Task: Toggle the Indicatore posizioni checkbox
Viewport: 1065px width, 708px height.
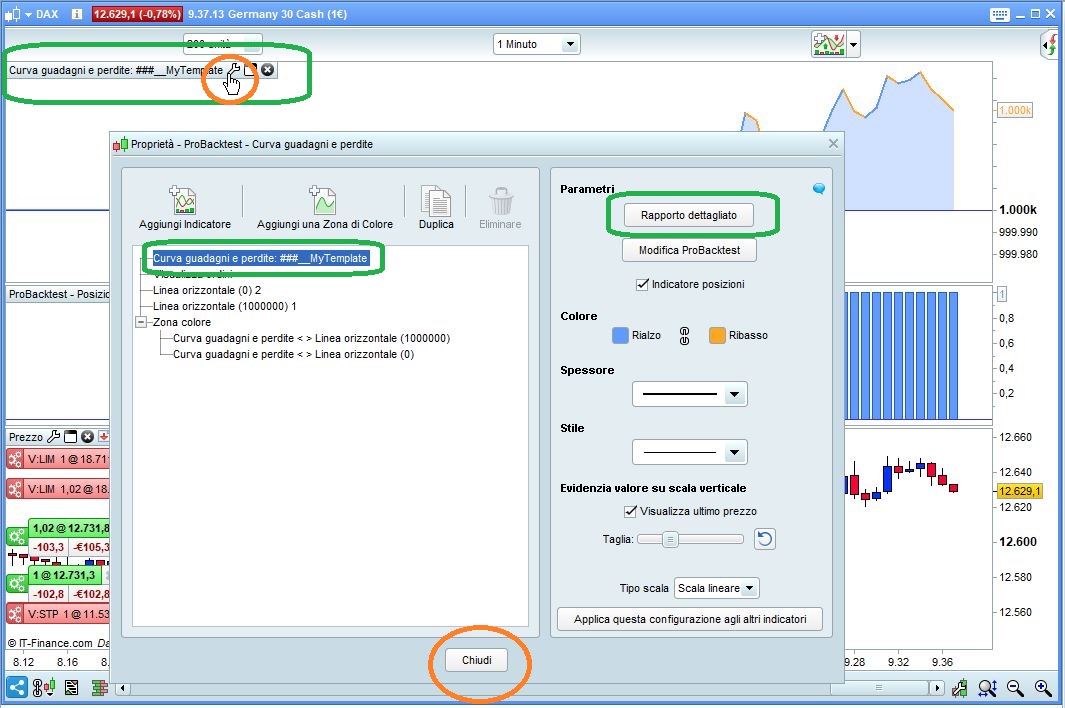Action: click(x=642, y=285)
